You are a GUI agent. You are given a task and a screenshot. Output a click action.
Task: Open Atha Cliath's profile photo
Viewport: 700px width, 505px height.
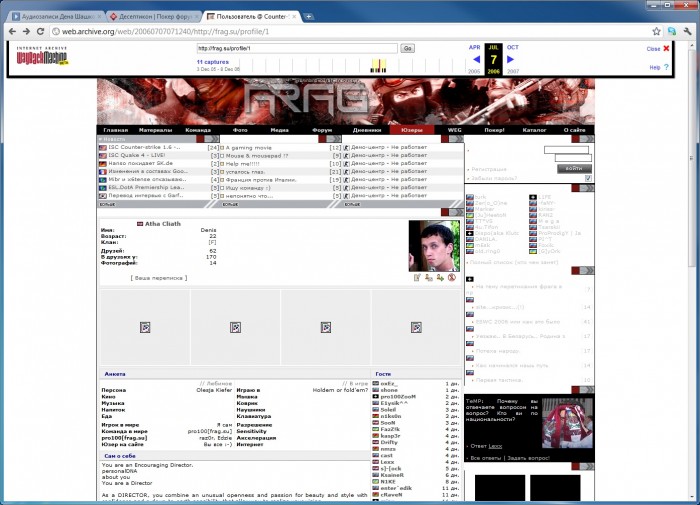click(x=434, y=246)
